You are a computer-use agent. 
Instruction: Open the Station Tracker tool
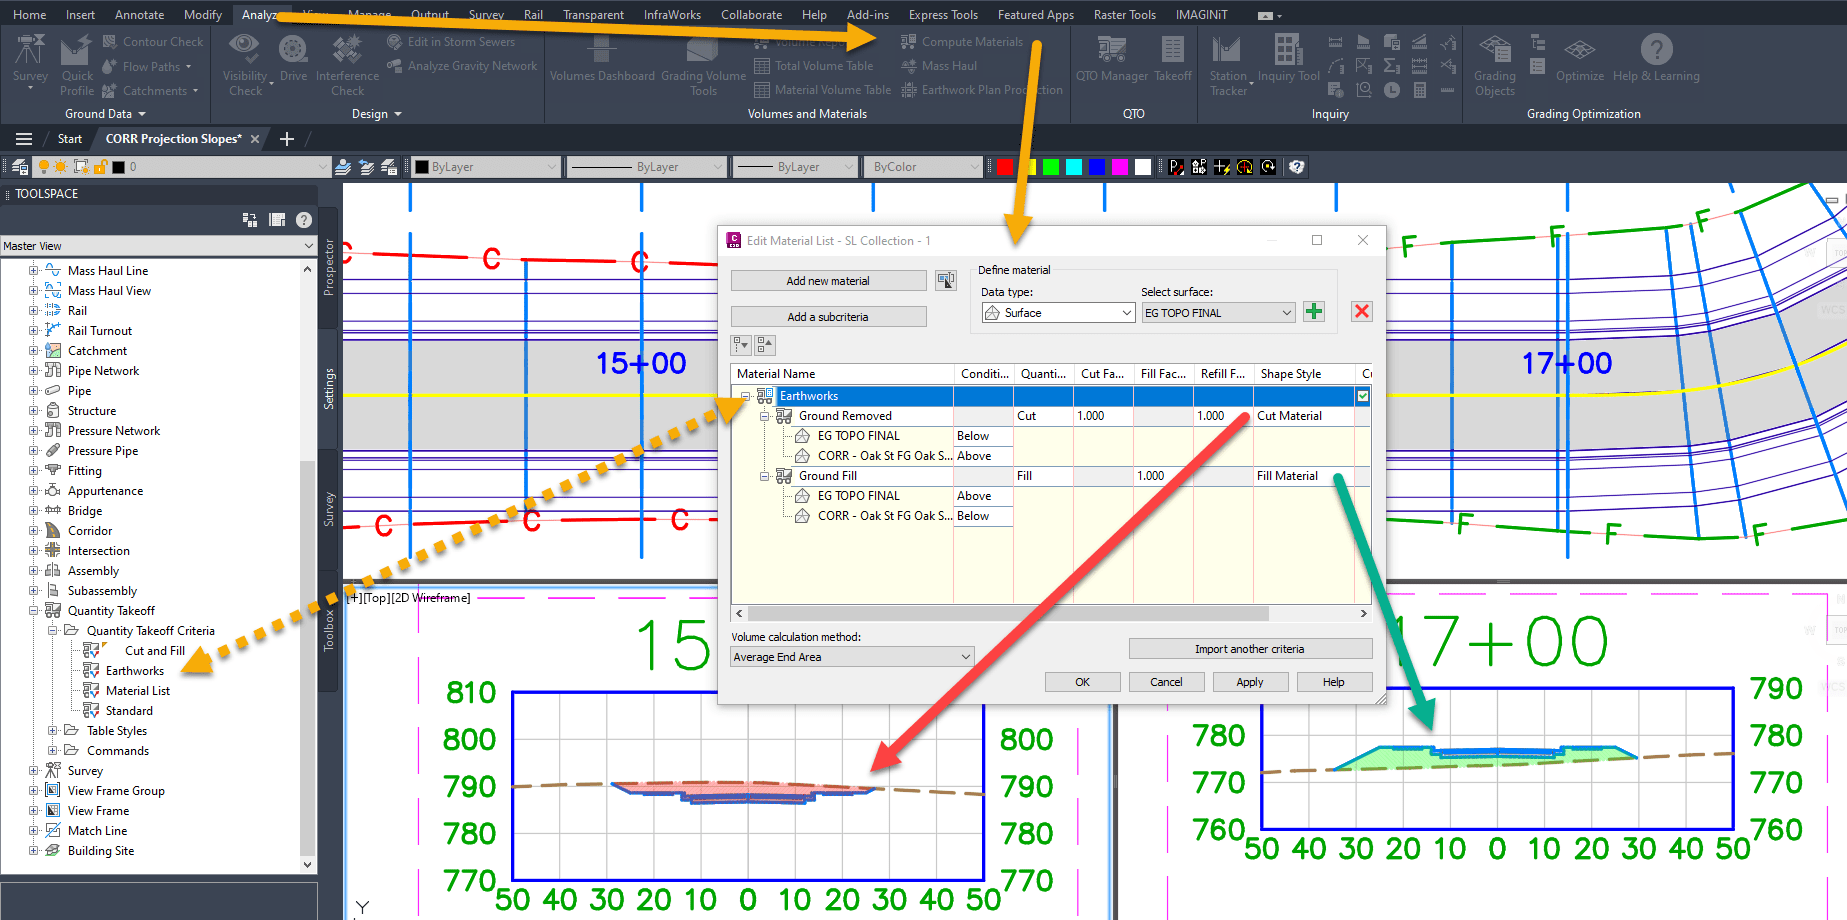[1228, 66]
